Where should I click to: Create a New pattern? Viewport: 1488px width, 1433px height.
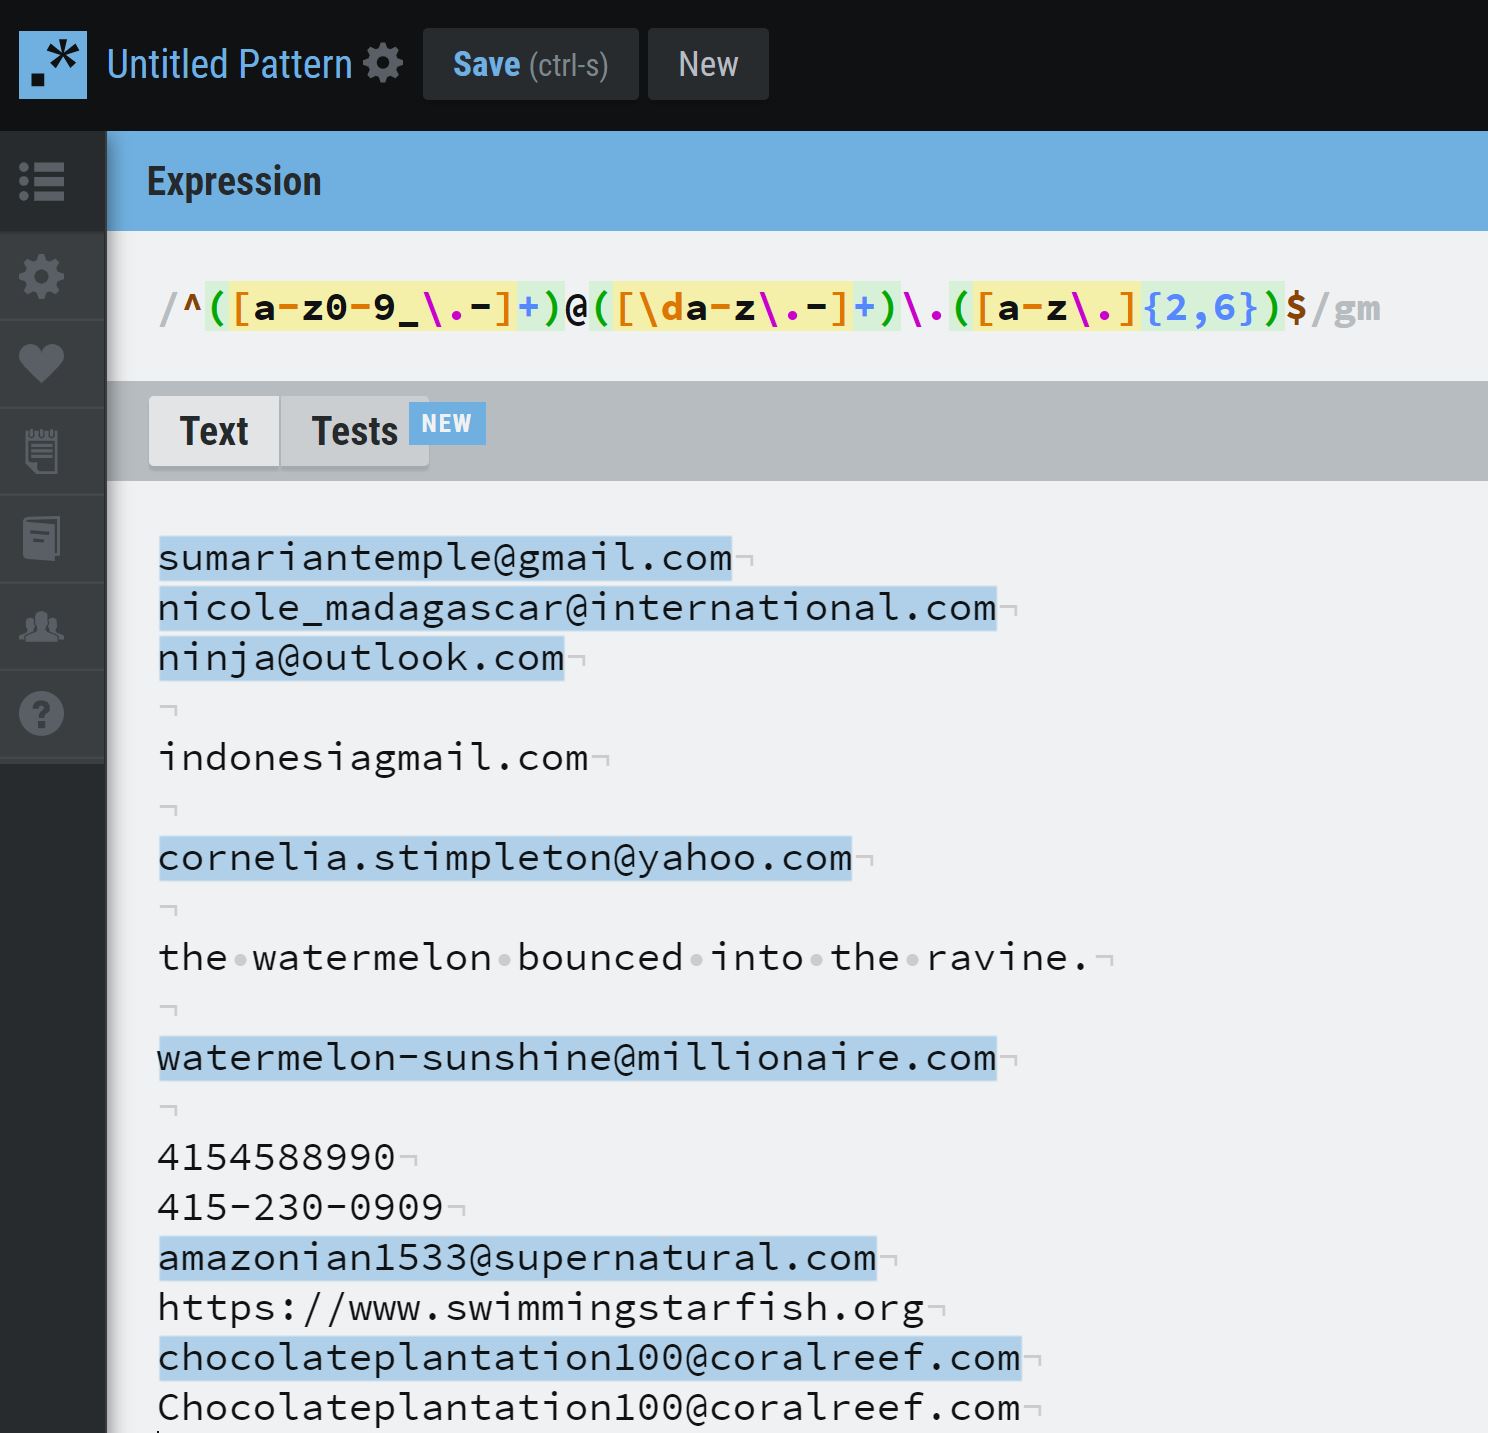point(707,63)
